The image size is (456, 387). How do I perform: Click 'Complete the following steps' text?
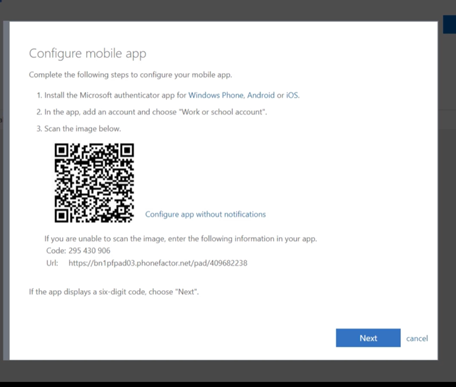tap(130, 75)
